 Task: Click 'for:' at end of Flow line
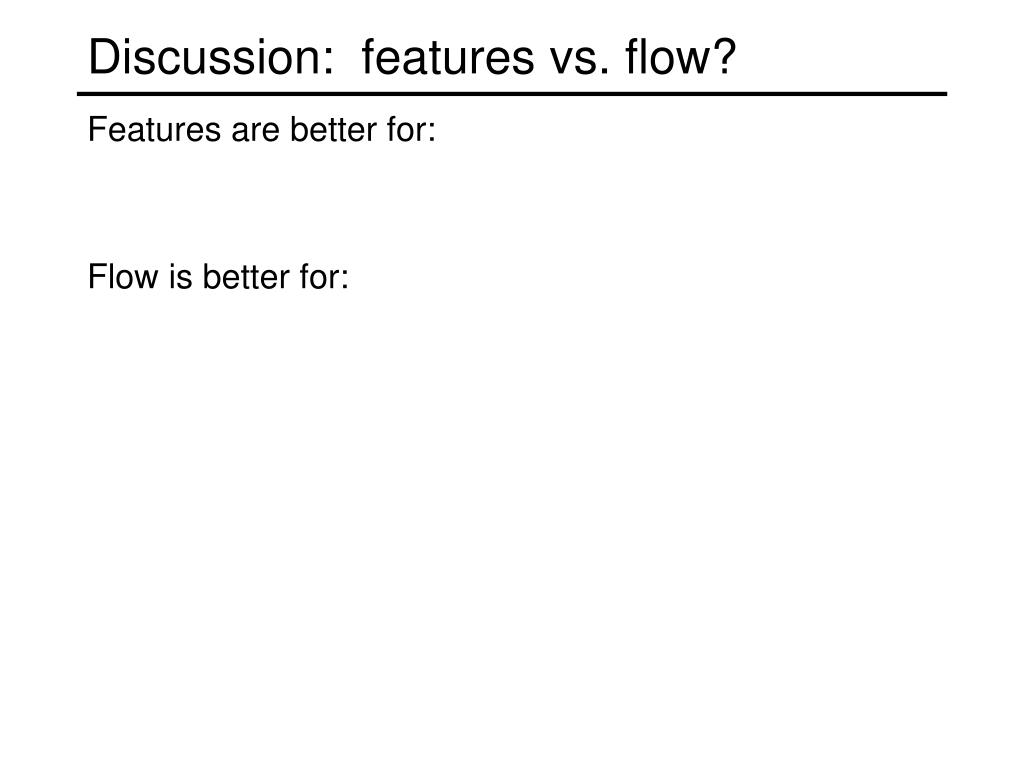tap(325, 276)
